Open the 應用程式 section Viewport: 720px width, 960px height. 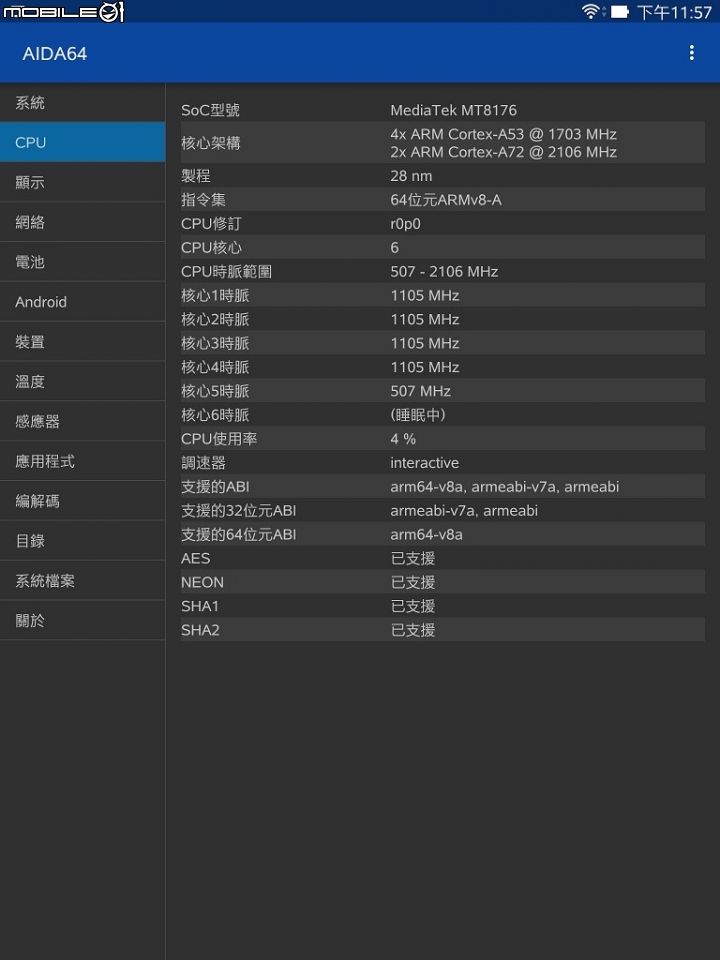83,460
